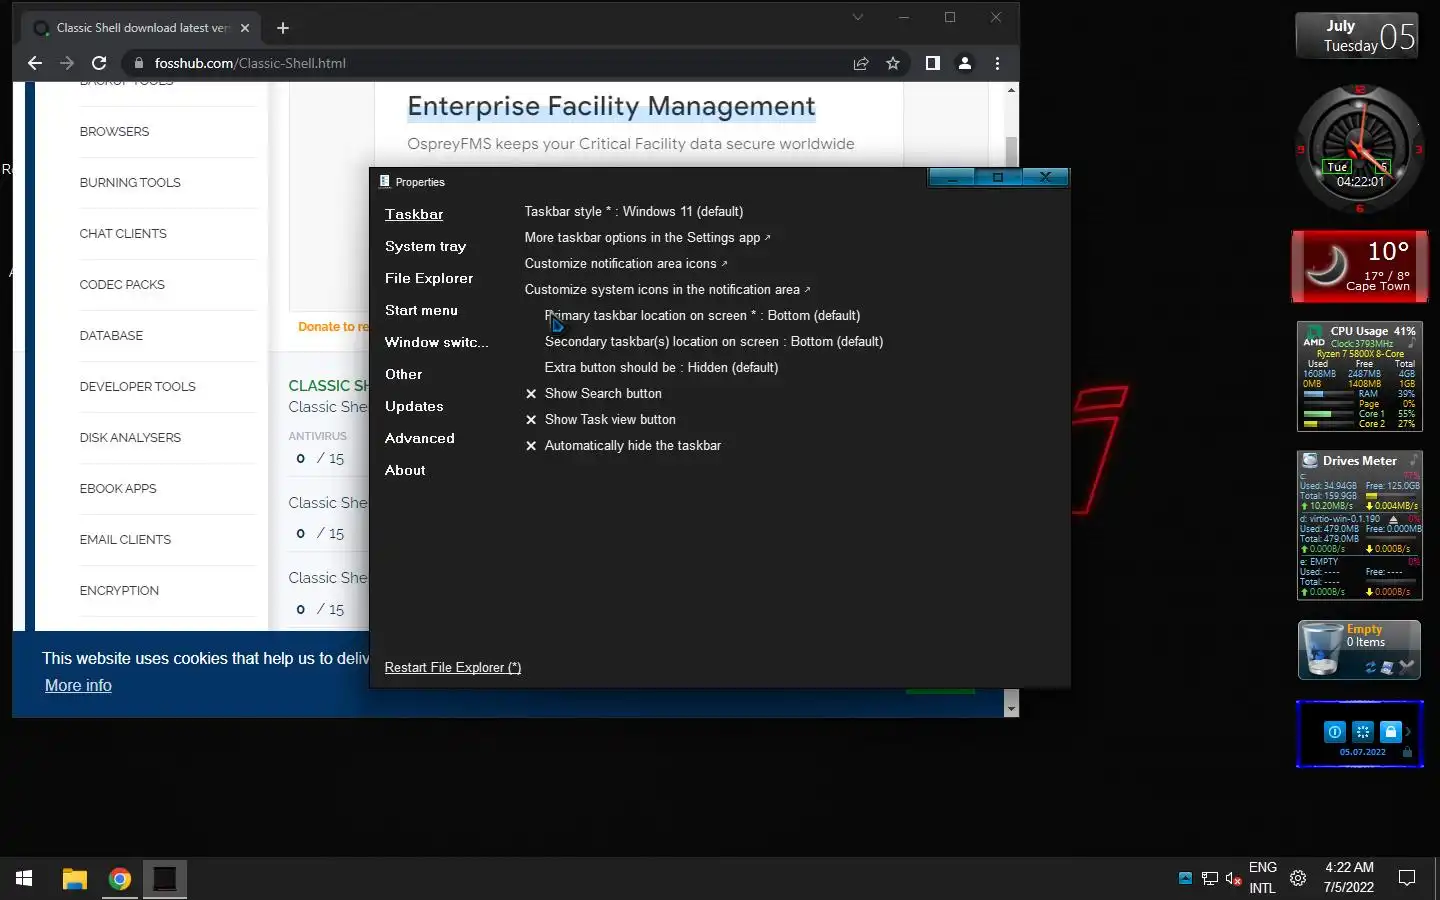Click the Chrome taskbar icon
The image size is (1440, 900).
pos(120,879)
